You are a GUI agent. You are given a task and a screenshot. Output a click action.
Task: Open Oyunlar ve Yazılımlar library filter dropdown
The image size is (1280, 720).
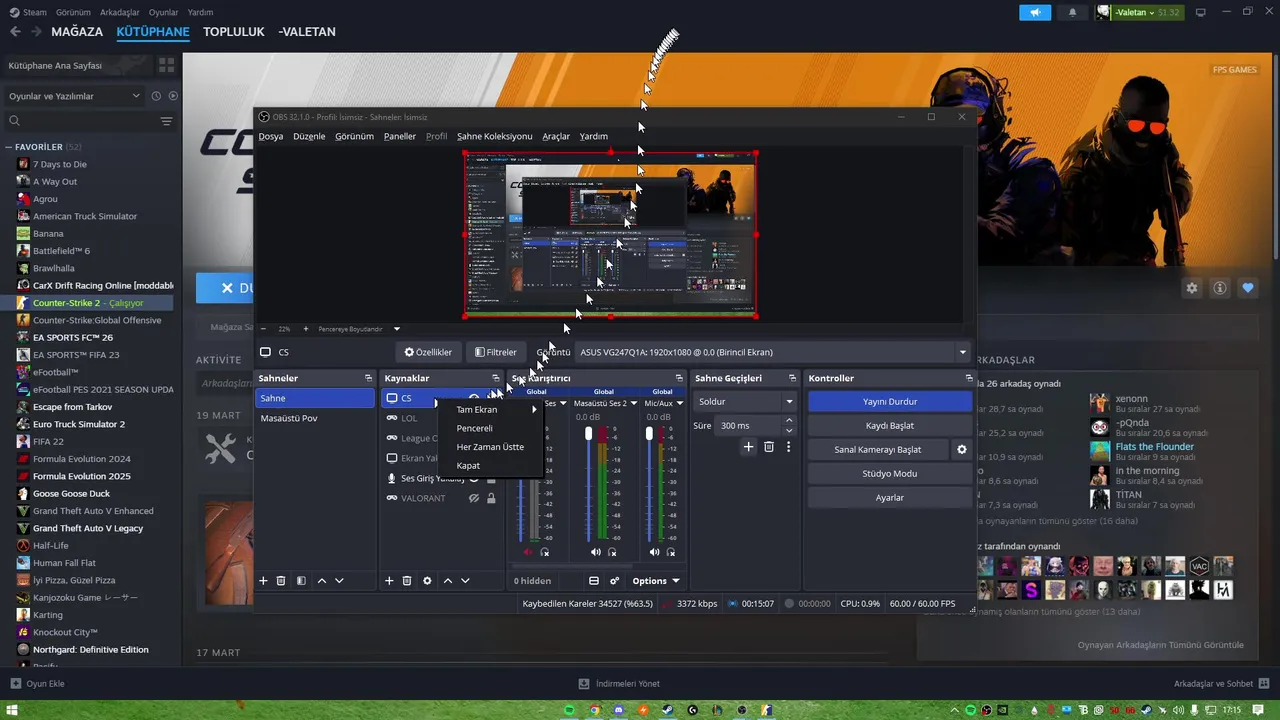click(x=74, y=96)
